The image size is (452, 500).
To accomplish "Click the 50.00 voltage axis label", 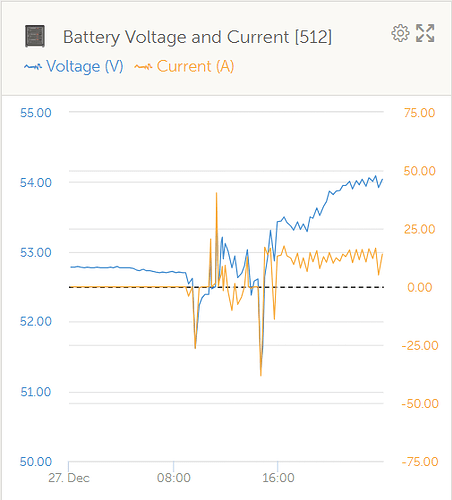I will pos(36,462).
